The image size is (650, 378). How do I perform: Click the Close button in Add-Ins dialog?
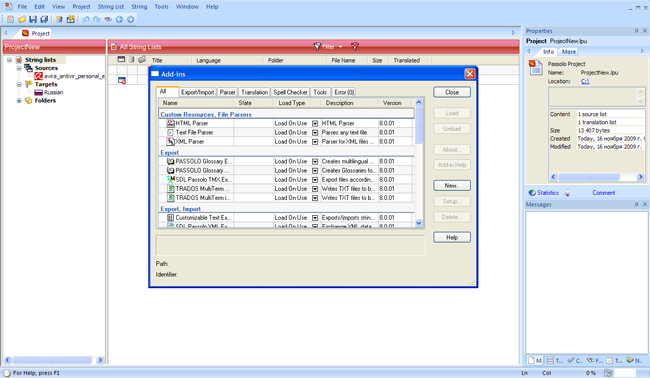point(452,92)
